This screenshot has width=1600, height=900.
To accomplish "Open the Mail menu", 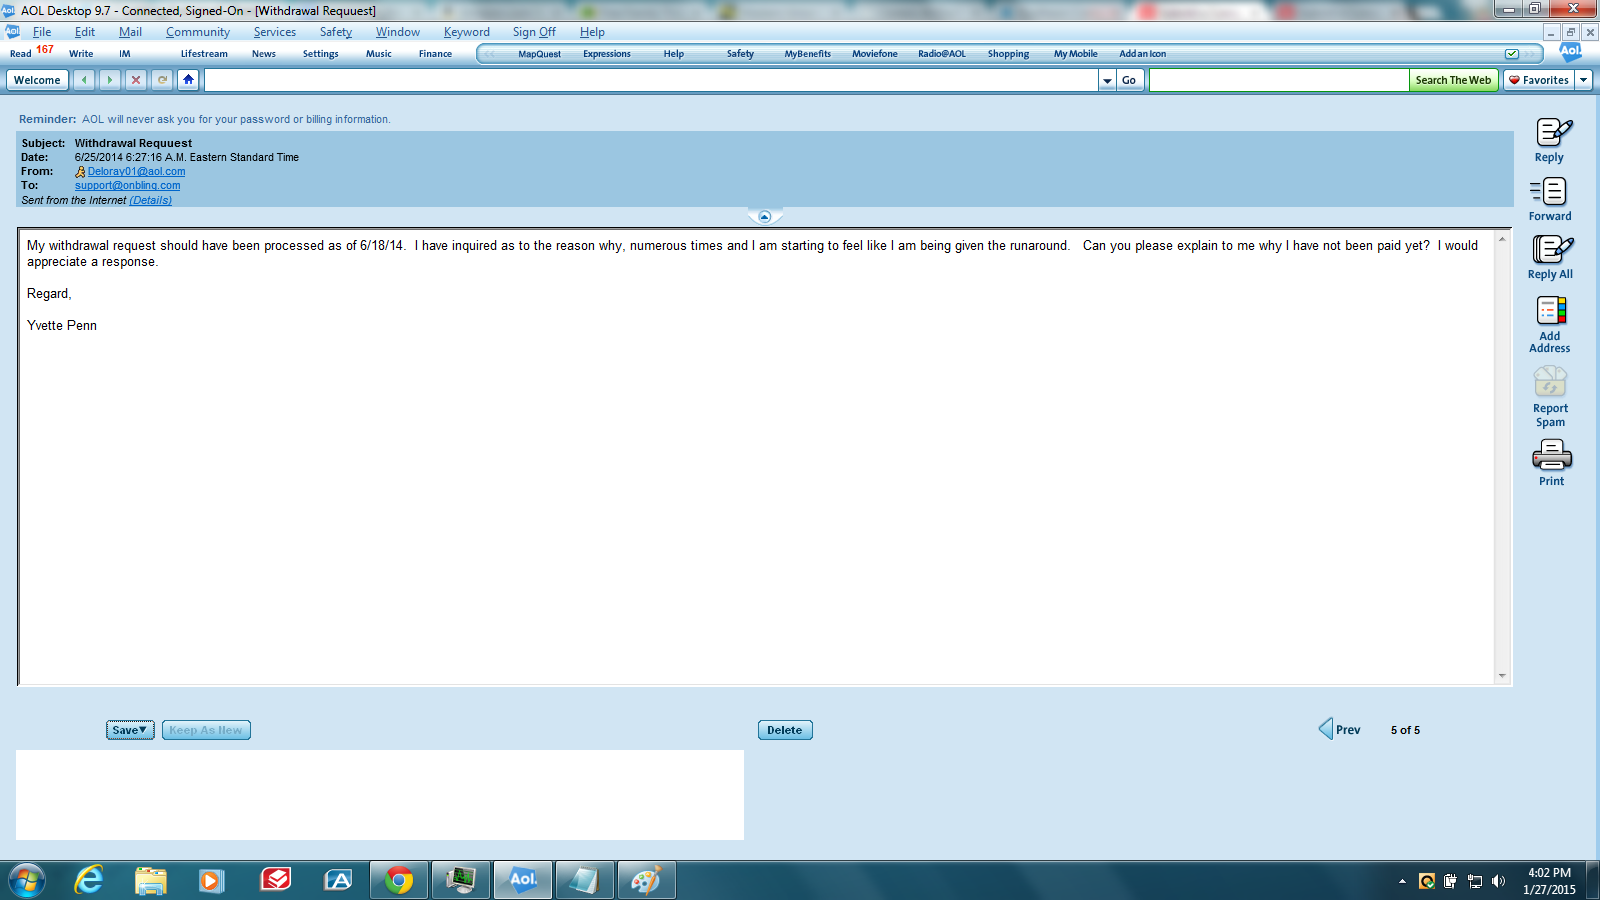I will pyautogui.click(x=130, y=32).
